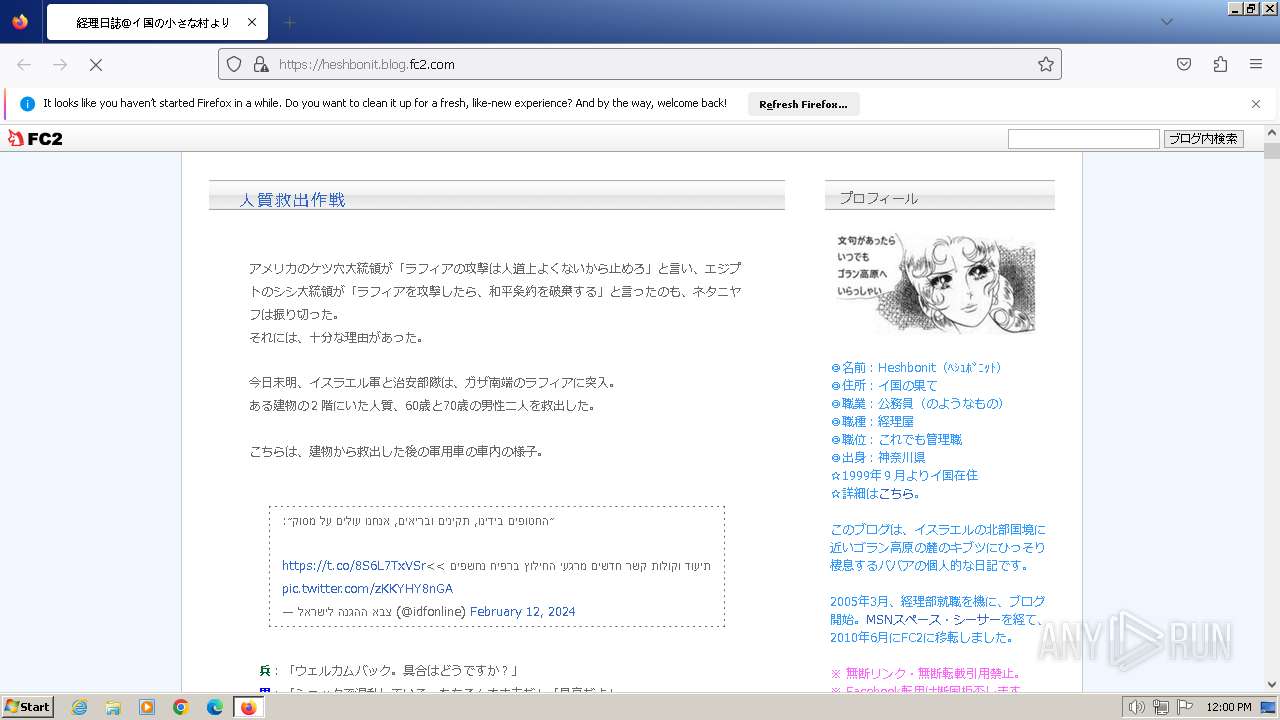The image size is (1280, 720).
Task: Click the Firefox logo icon in tab bar
Action: [x=20, y=21]
